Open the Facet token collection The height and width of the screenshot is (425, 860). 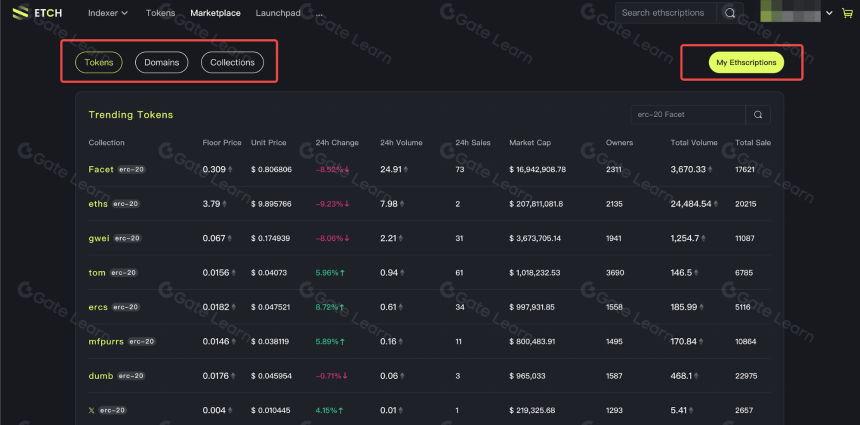[x=101, y=169]
